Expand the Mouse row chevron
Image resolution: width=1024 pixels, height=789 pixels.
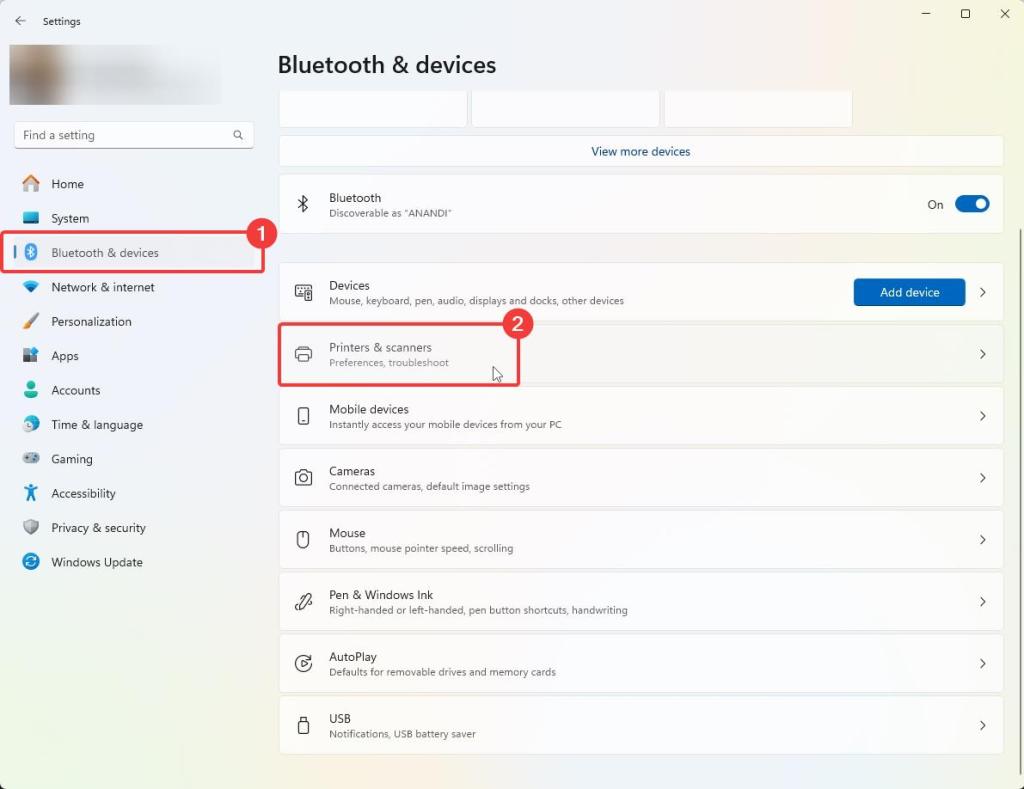(x=982, y=539)
